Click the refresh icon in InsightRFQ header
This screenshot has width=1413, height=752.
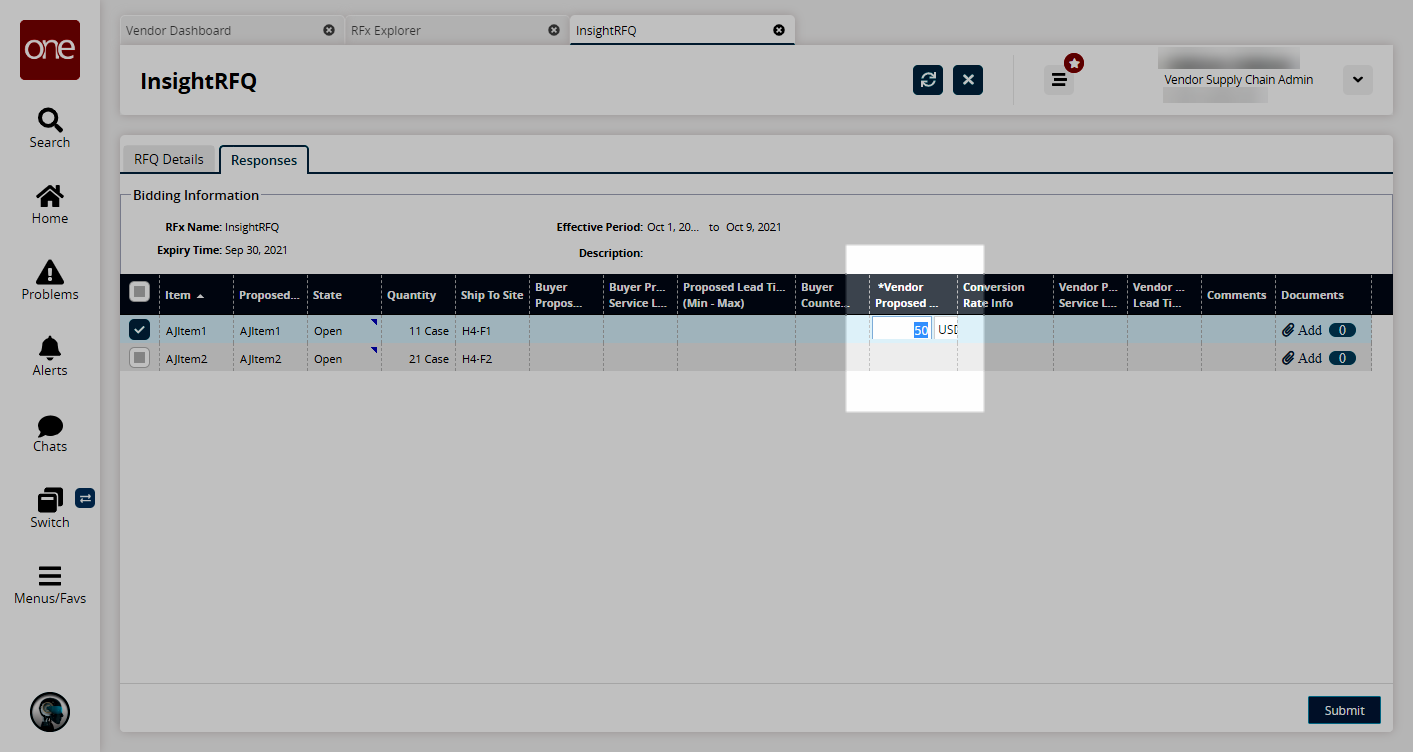point(927,80)
